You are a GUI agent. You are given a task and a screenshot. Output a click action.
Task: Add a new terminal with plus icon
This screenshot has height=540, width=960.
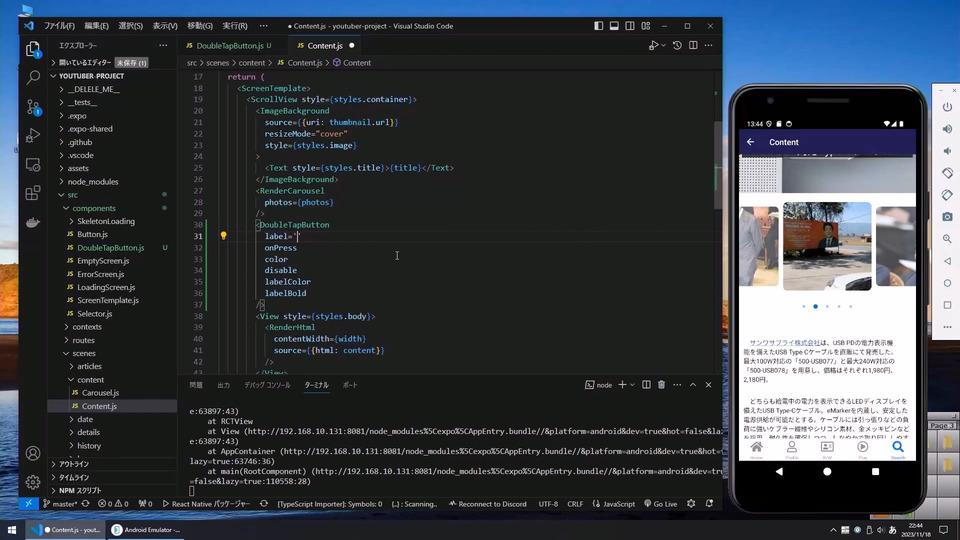622,384
